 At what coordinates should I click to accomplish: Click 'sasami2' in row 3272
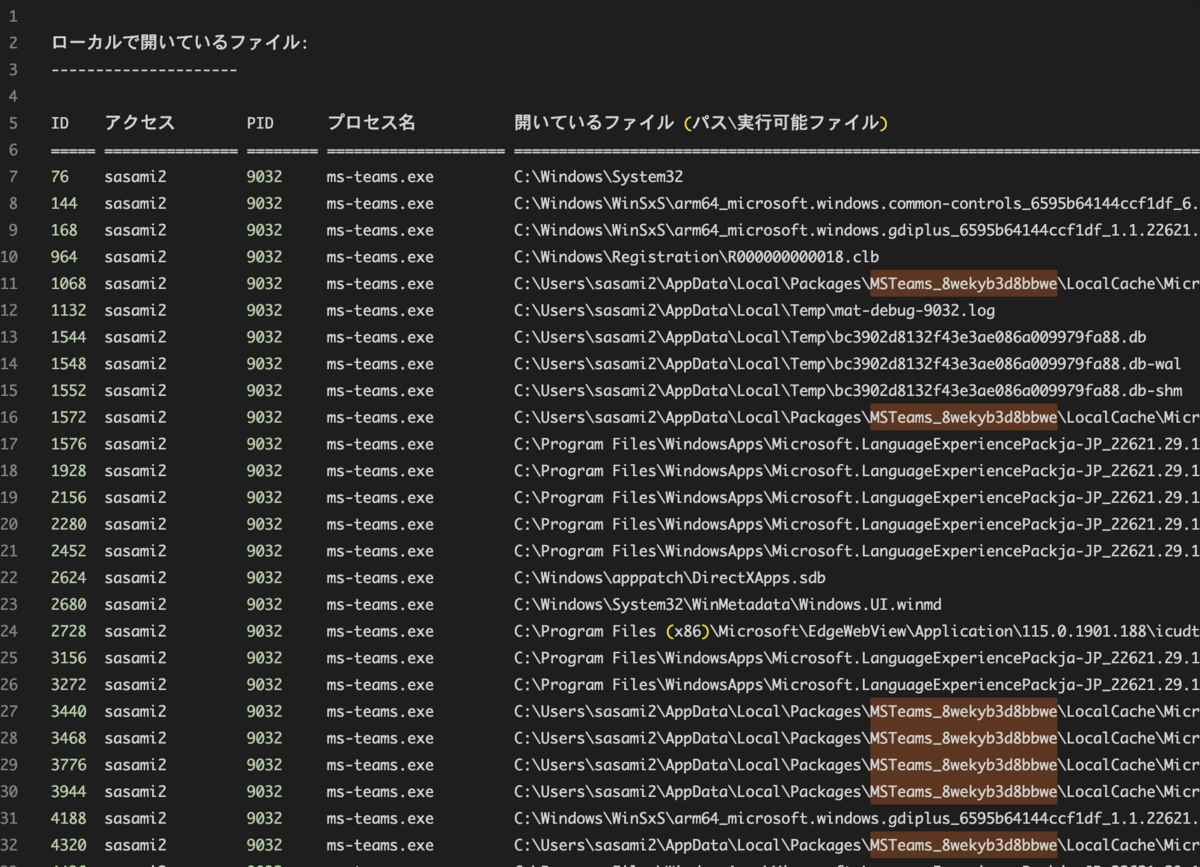[x=135, y=685]
